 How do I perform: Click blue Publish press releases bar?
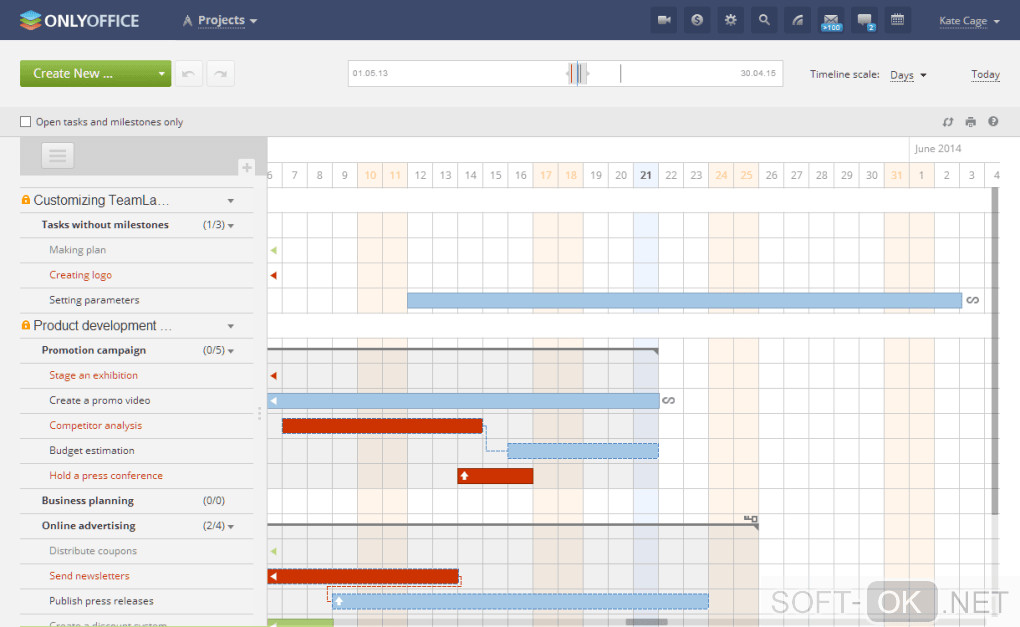coord(520,601)
